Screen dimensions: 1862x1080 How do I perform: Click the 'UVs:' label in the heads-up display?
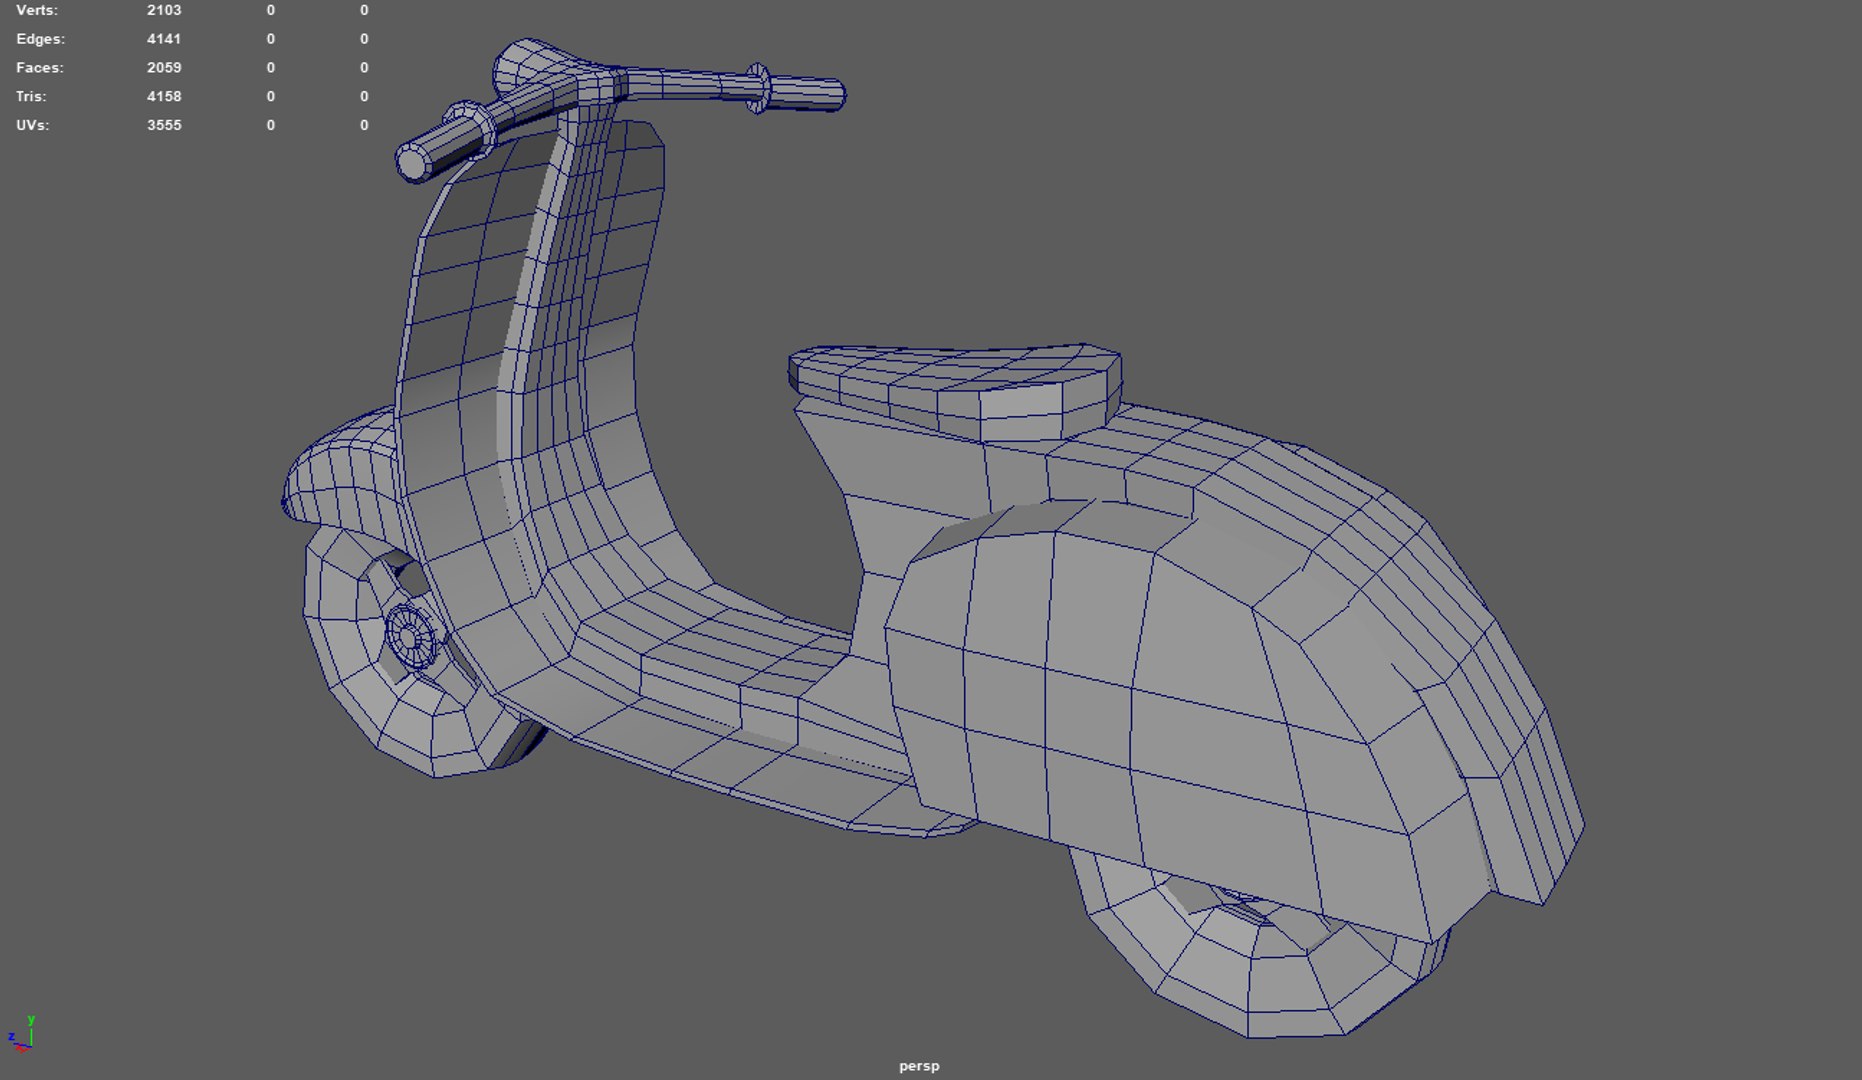tap(32, 126)
